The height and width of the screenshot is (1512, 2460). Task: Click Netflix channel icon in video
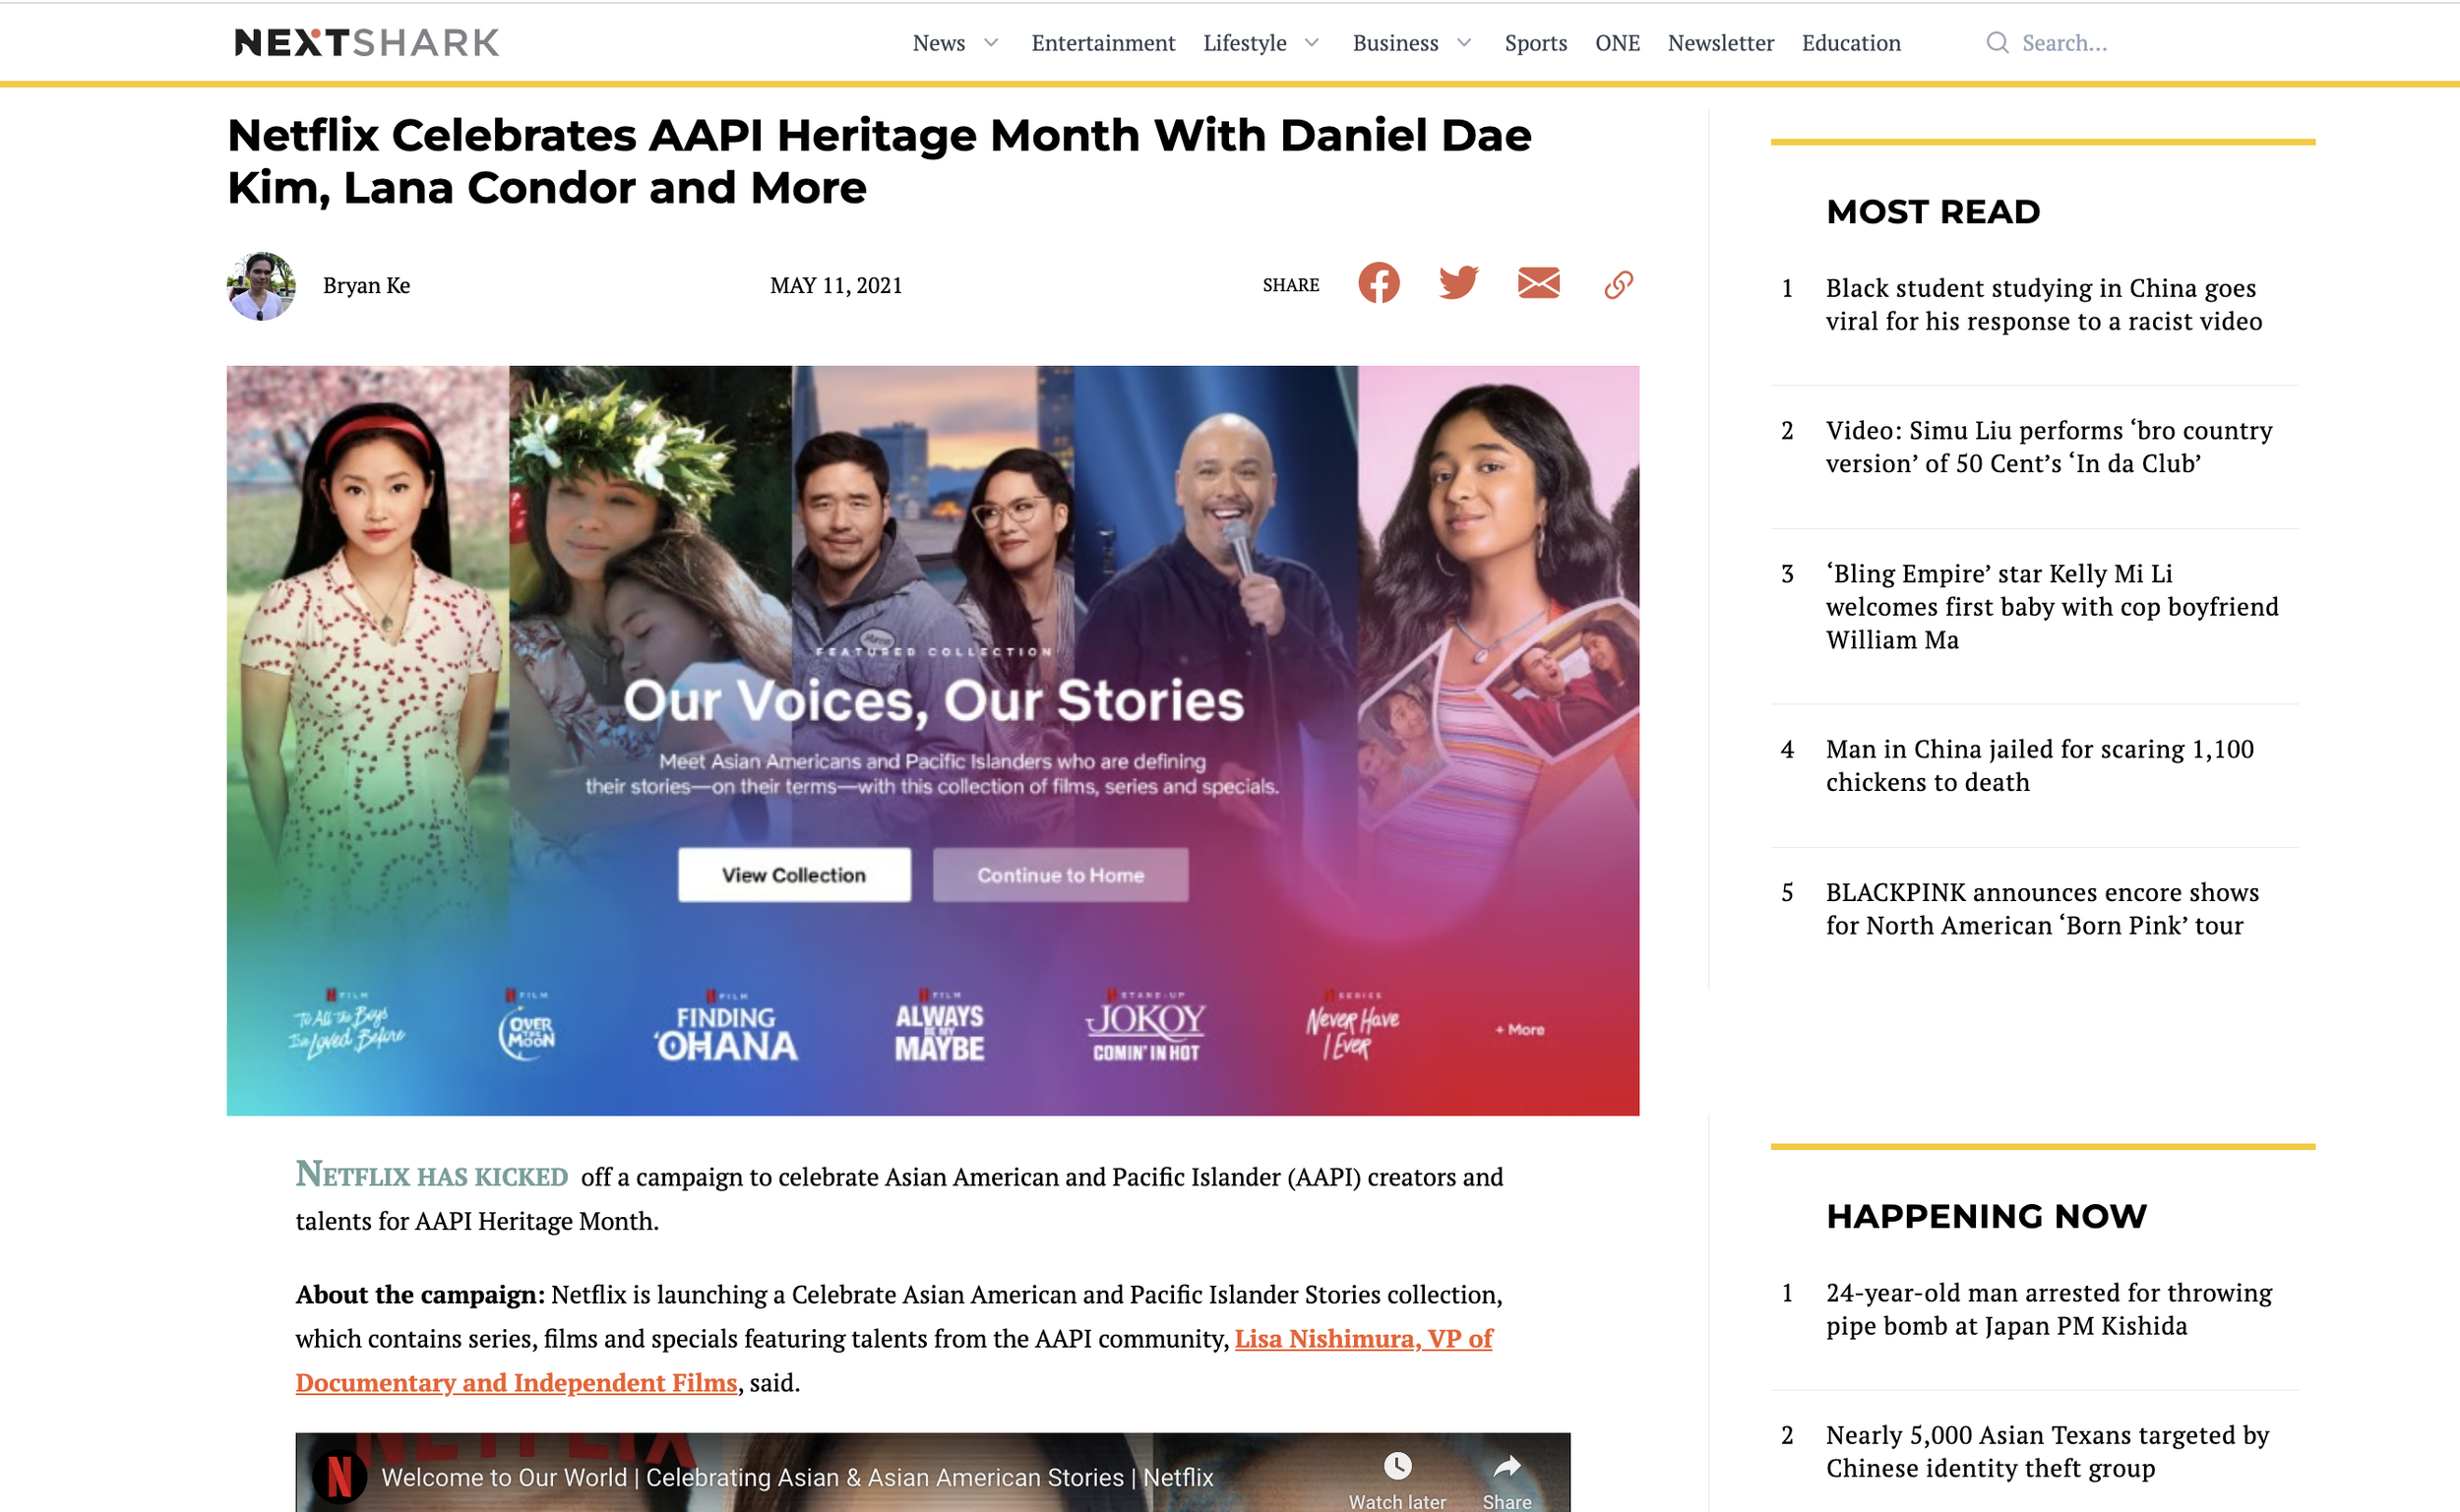339,1477
